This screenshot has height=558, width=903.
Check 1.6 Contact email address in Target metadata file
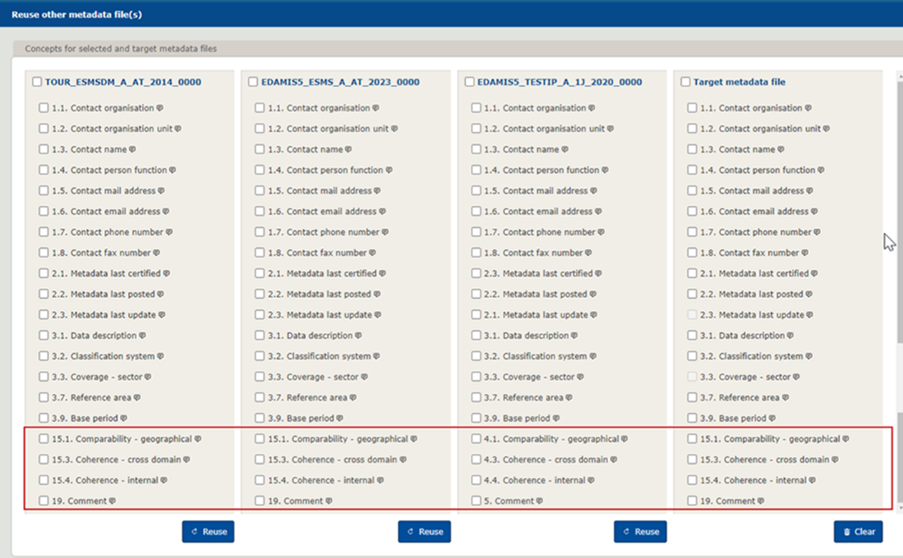click(x=692, y=211)
